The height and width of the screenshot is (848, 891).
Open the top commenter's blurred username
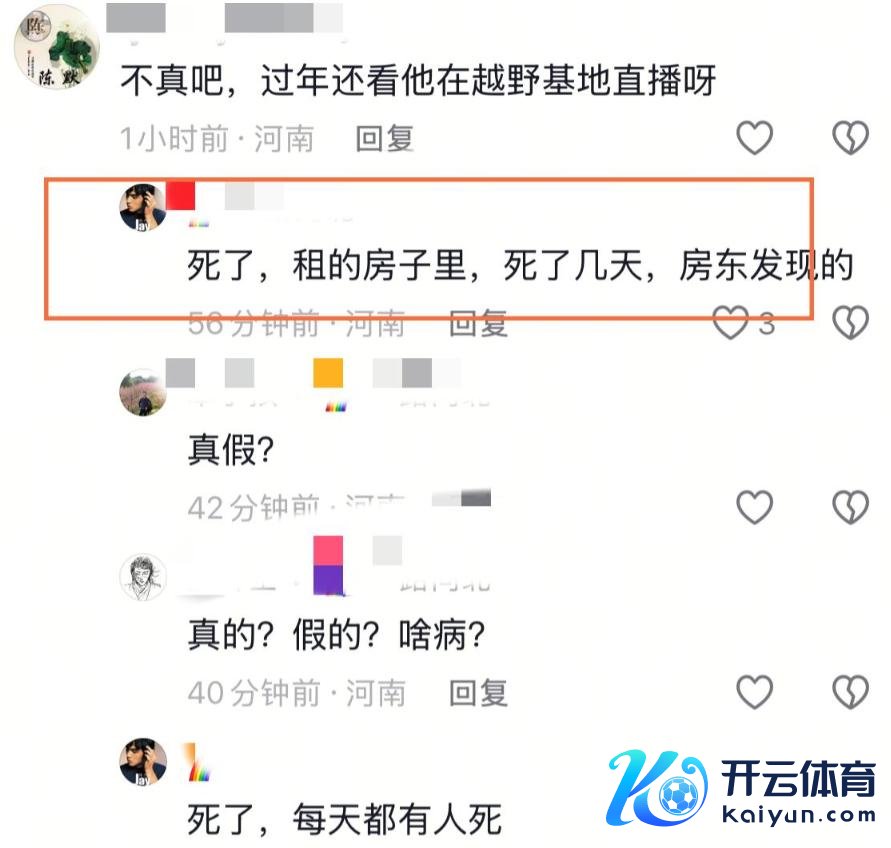224,18
